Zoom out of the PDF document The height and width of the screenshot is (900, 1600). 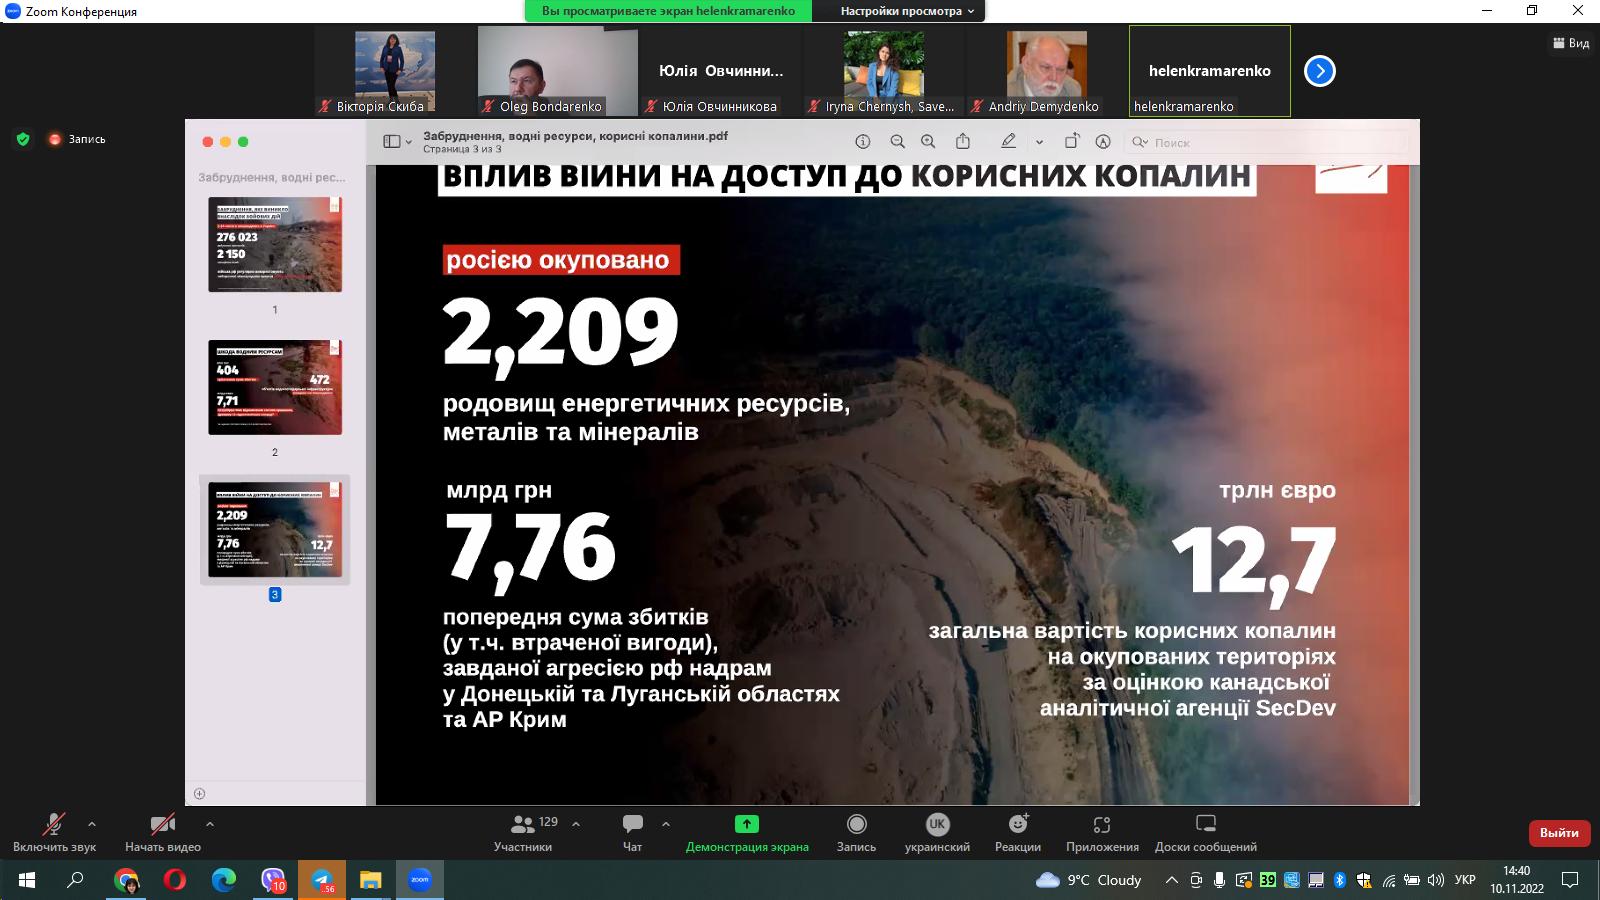(x=896, y=142)
